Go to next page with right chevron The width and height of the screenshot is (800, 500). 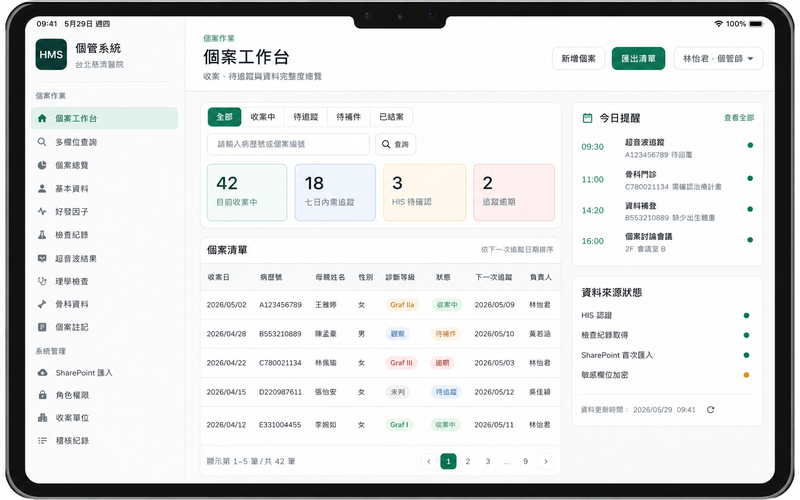pyautogui.click(x=546, y=461)
